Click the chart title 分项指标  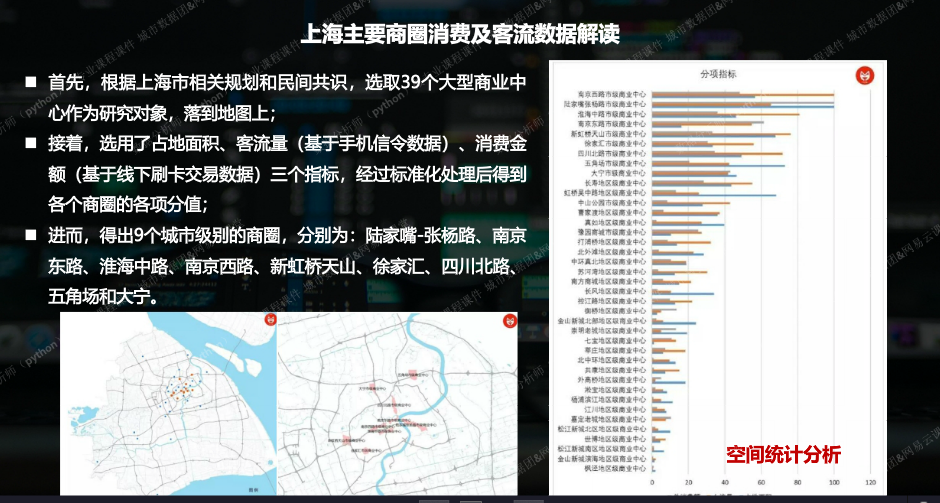(x=718, y=74)
